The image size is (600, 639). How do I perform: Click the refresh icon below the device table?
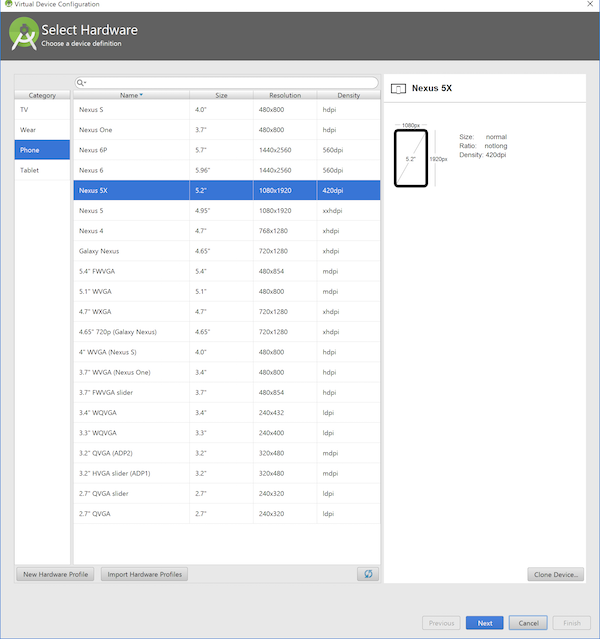point(368,574)
